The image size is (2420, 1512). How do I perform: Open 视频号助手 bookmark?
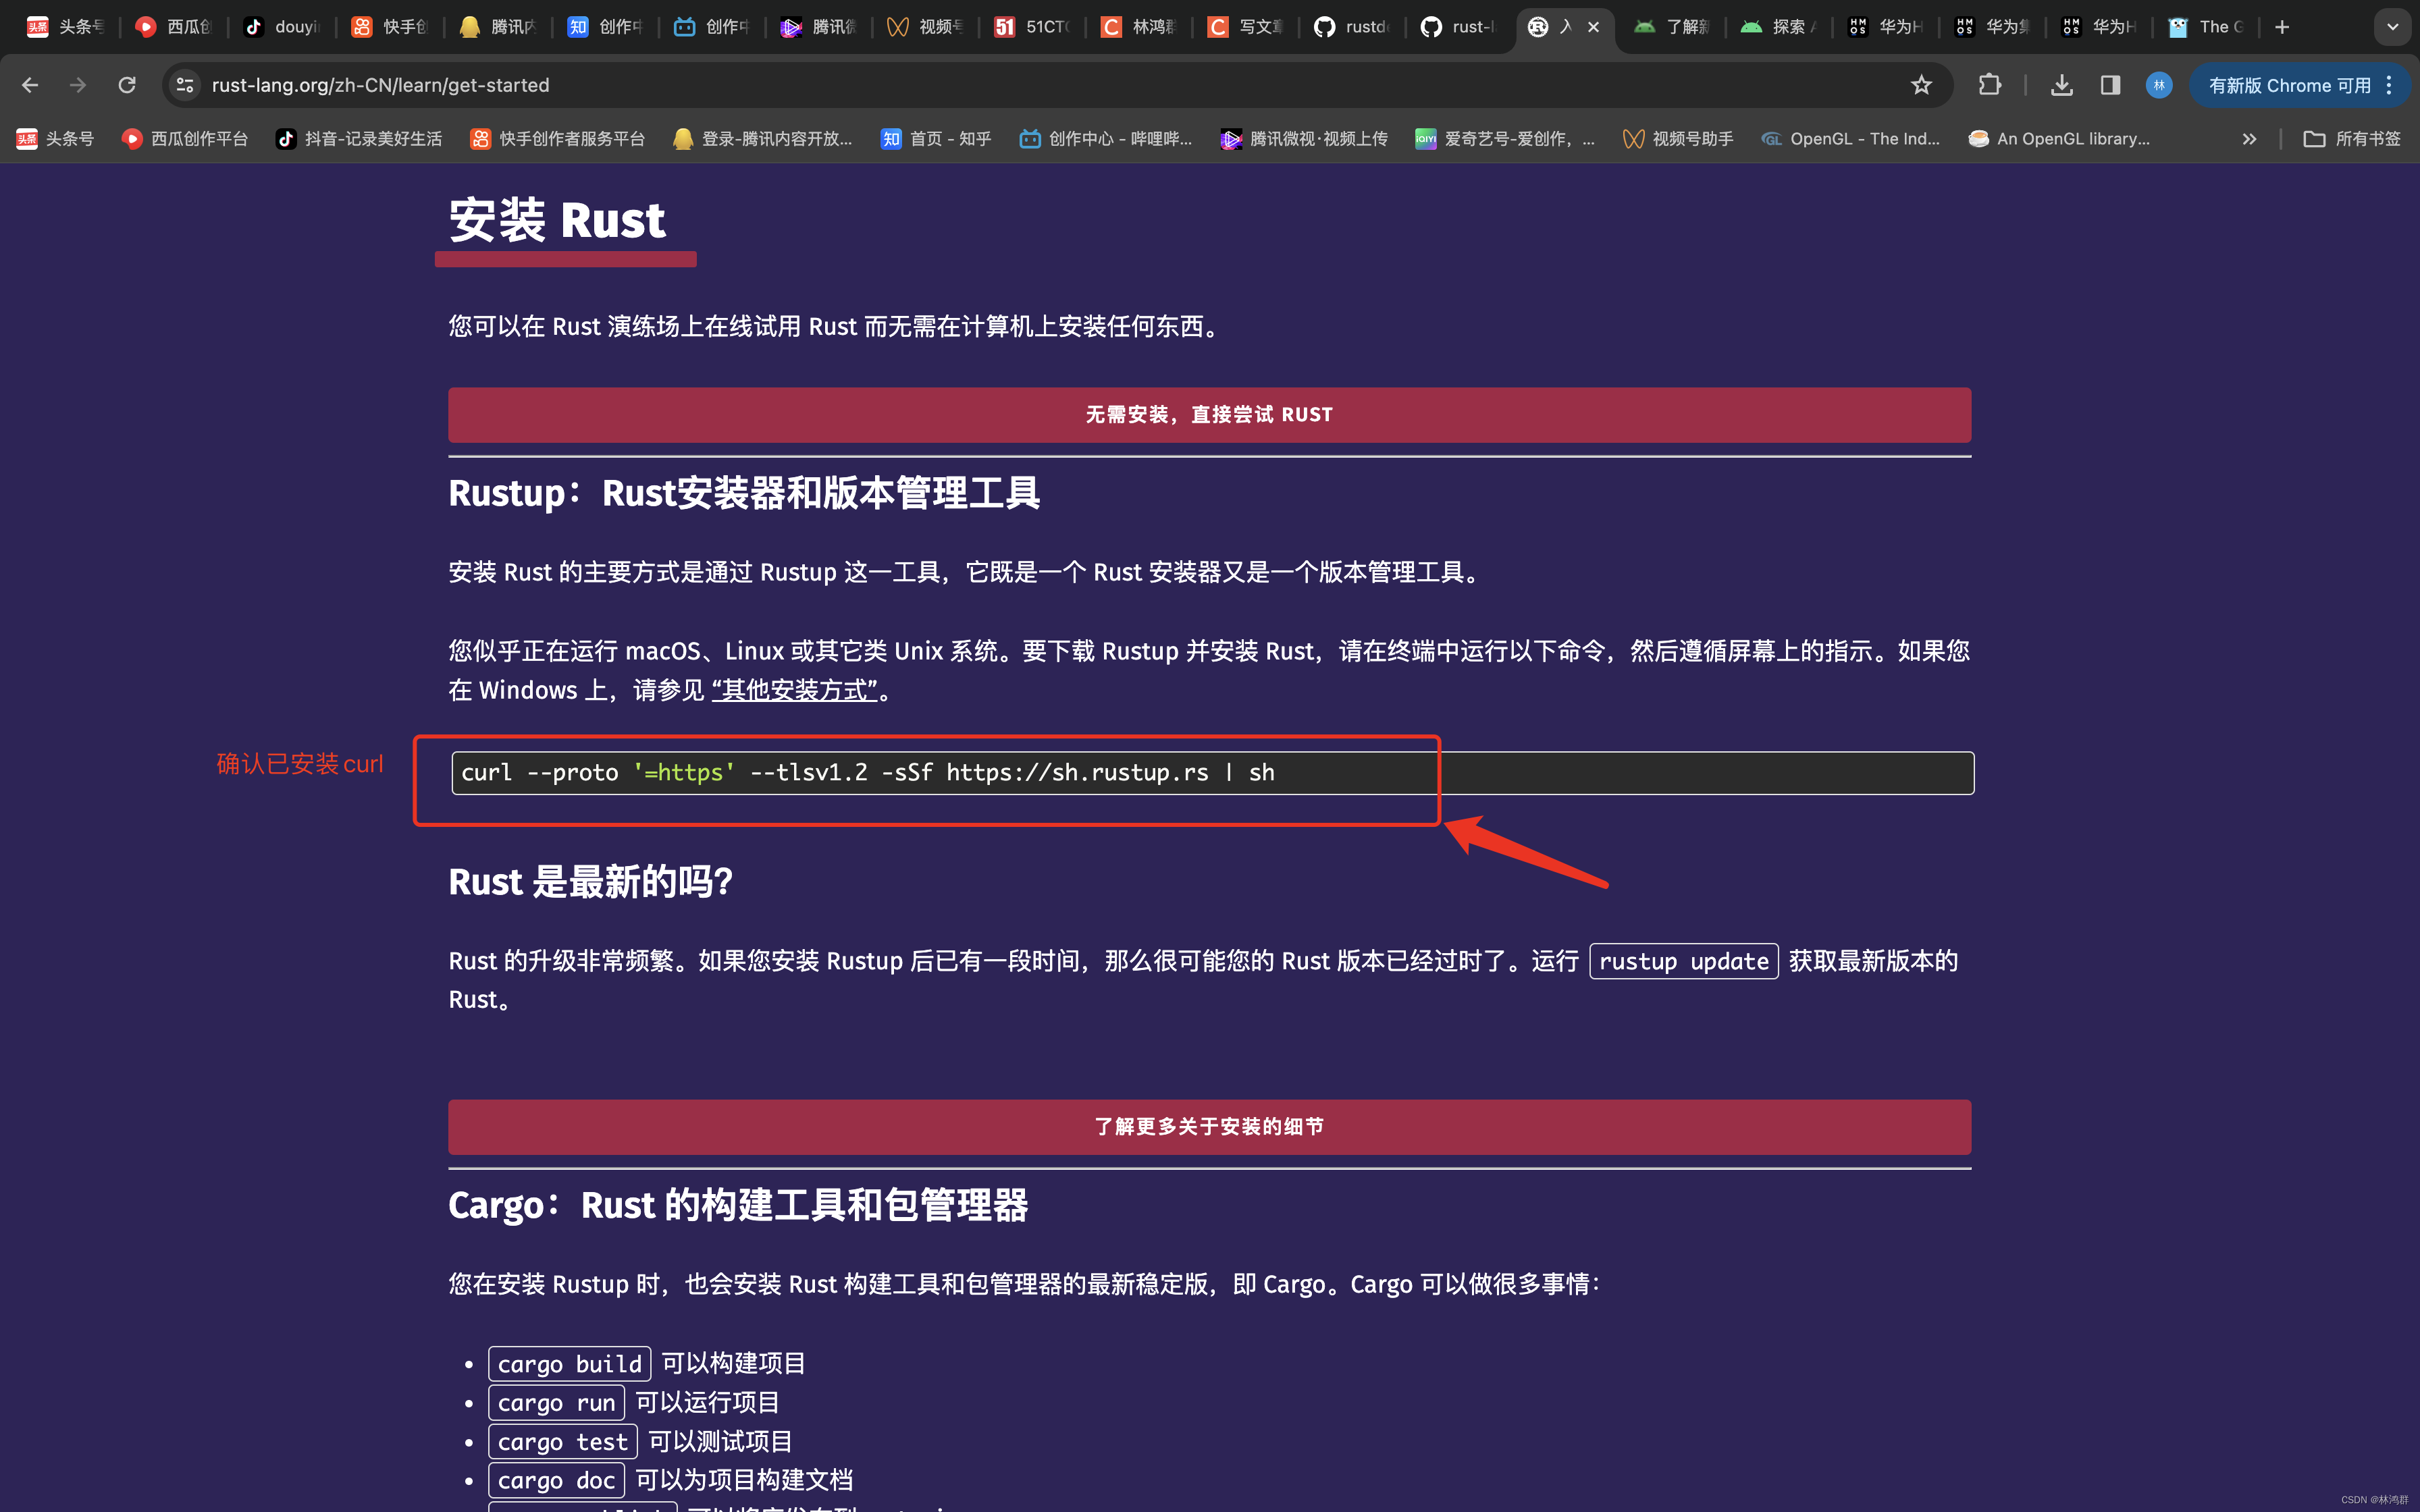(1678, 139)
